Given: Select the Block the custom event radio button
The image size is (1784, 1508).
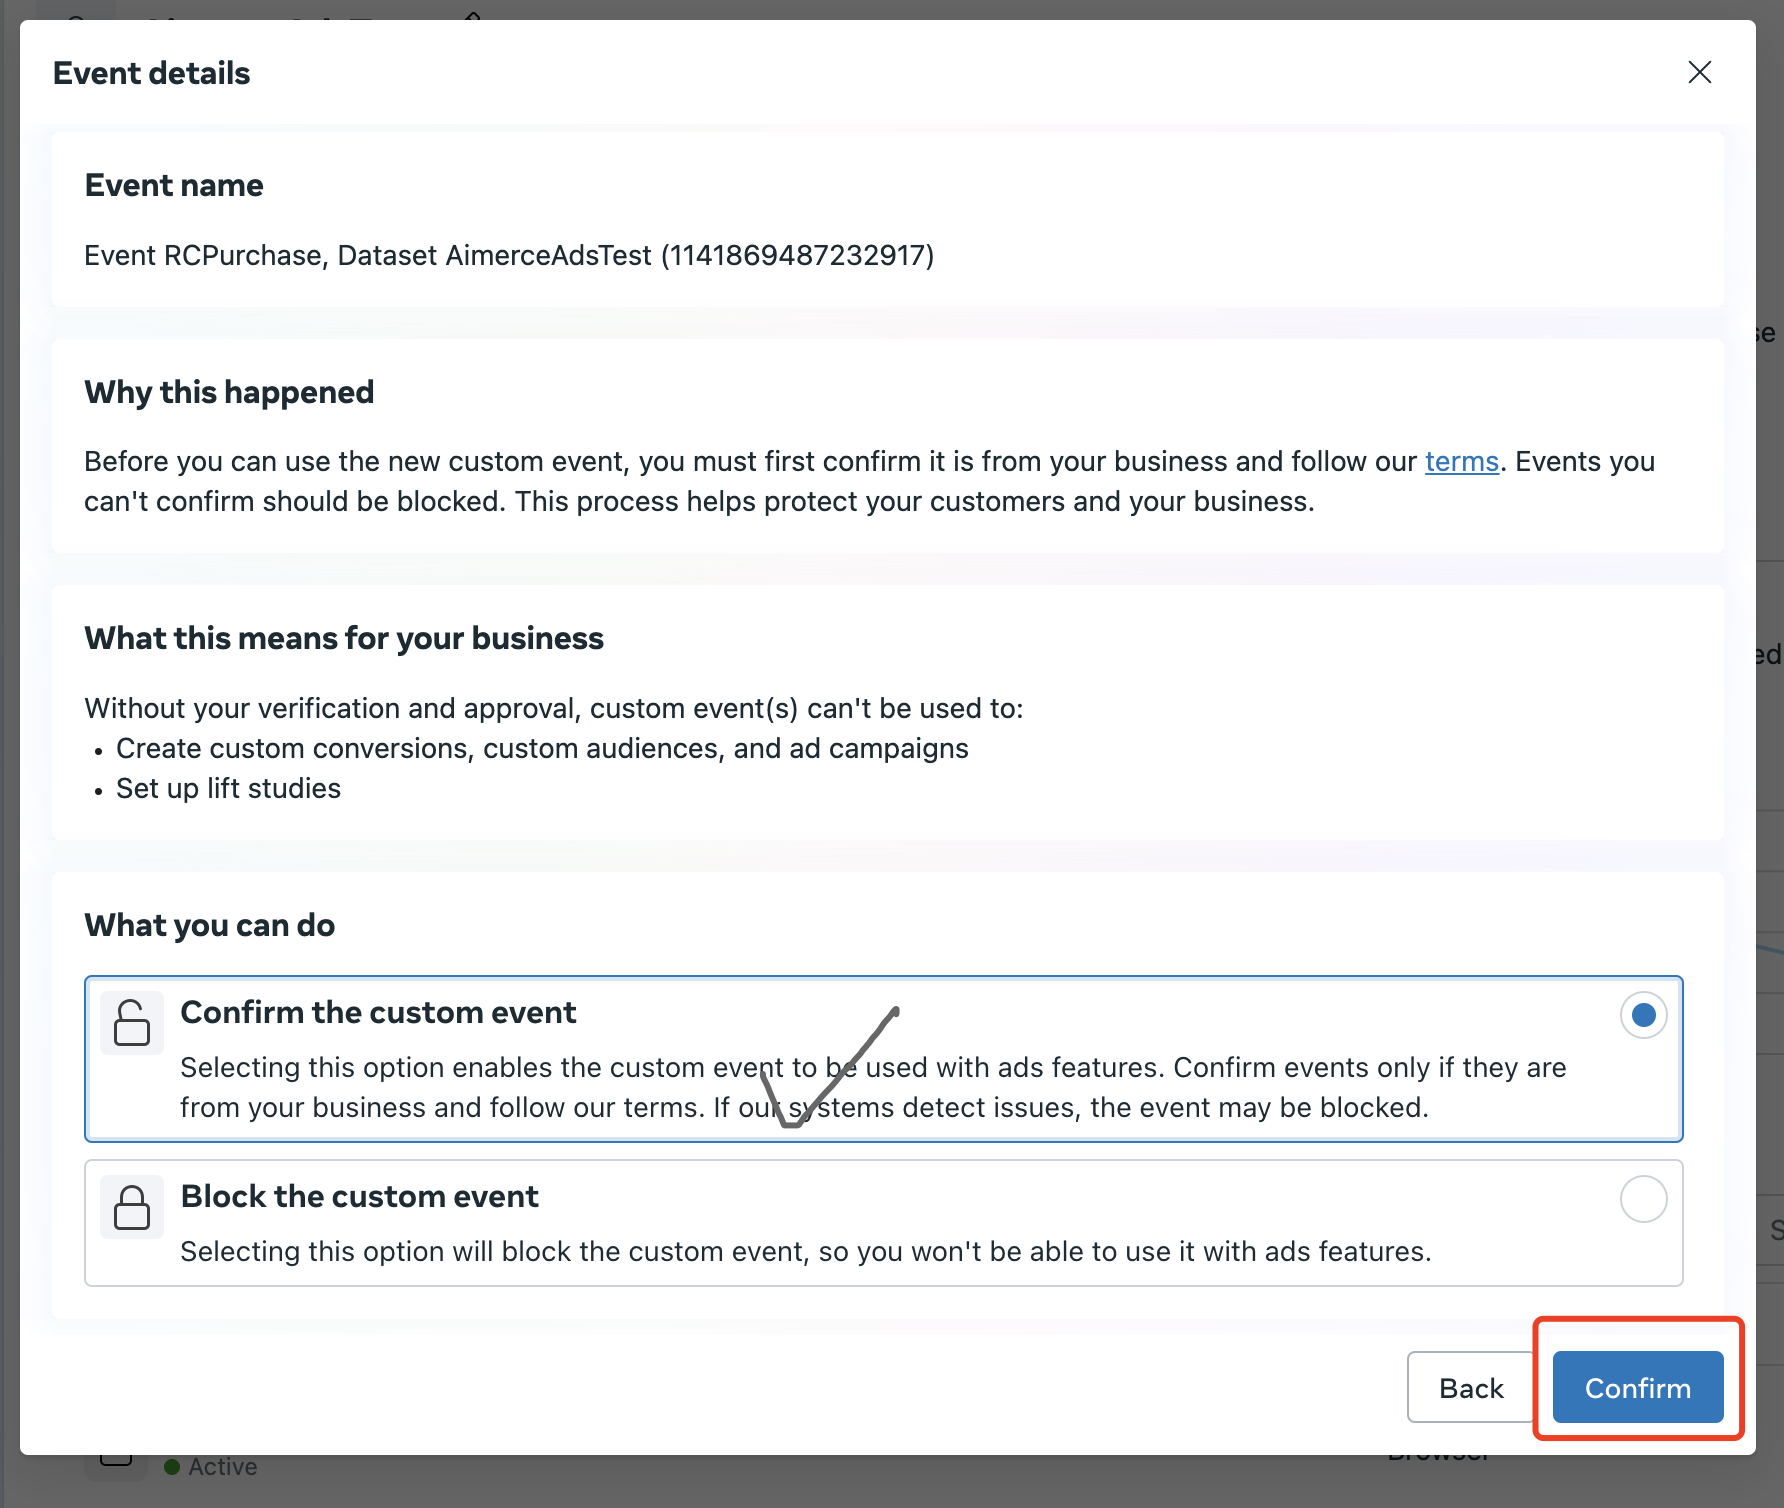Looking at the screenshot, I should pos(1642,1198).
